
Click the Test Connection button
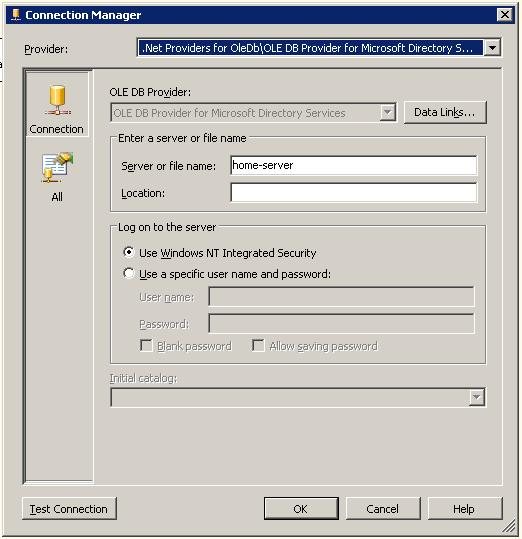(x=69, y=508)
